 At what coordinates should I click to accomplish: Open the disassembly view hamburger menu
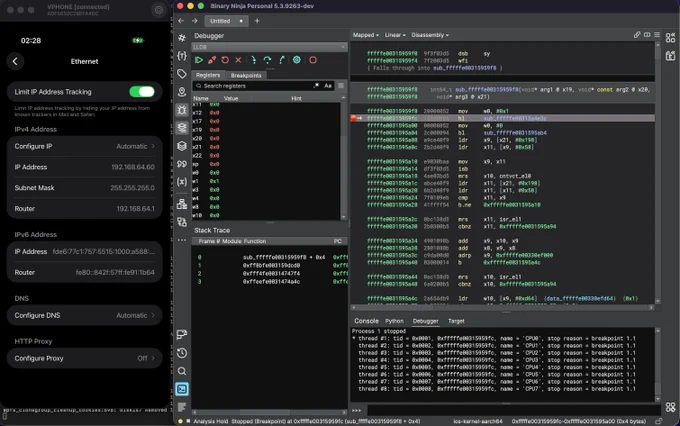tap(657, 35)
